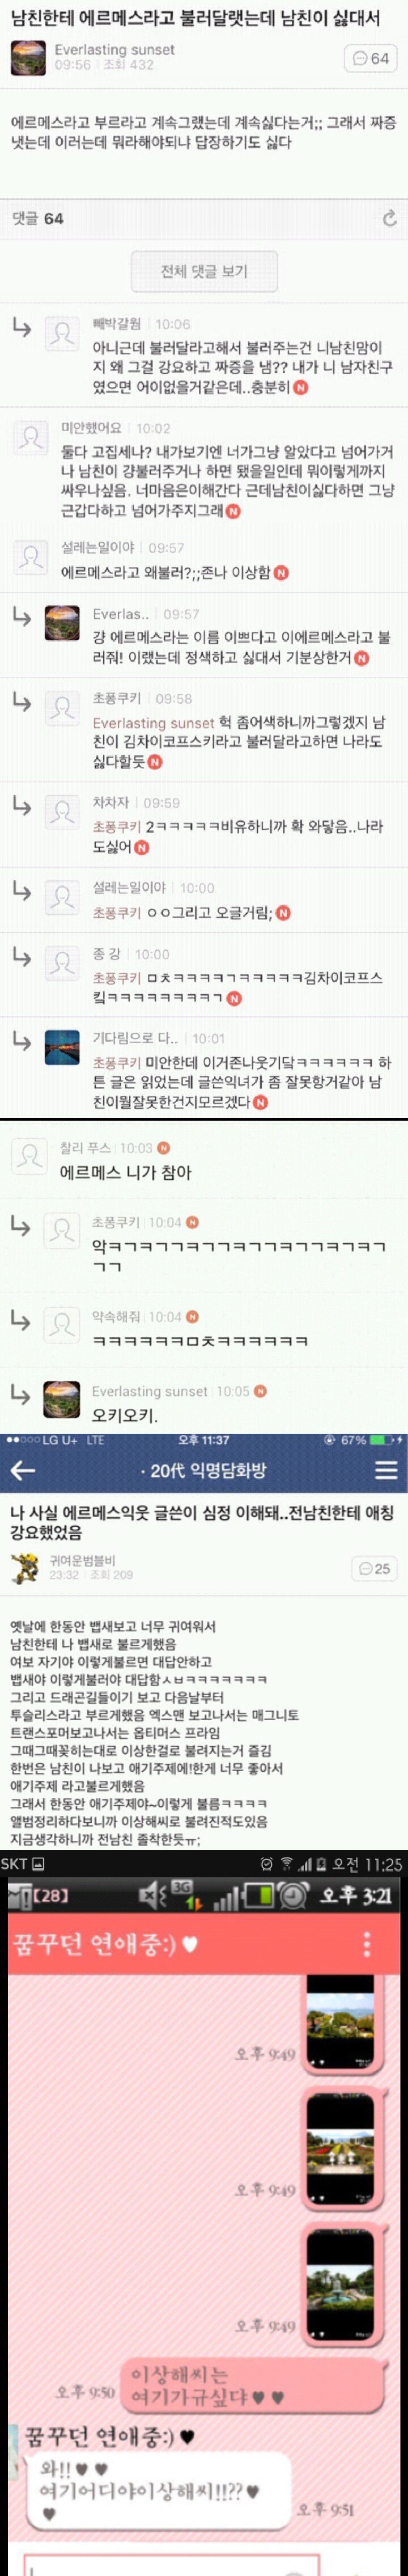
Task: Tap the back arrow in 20代 익명담화방 header
Action: 22,1470
